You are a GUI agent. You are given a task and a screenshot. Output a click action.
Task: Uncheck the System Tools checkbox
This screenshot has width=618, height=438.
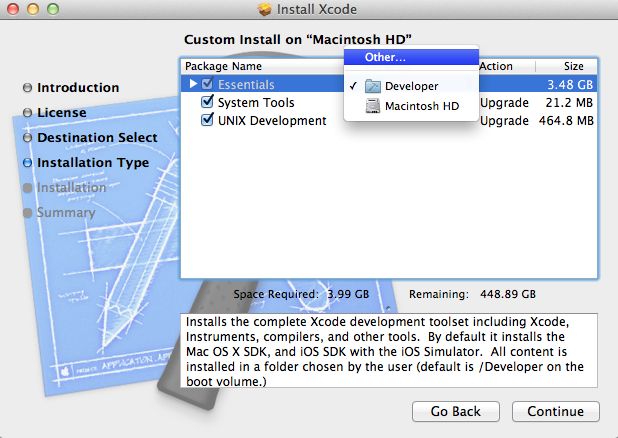tap(207, 102)
